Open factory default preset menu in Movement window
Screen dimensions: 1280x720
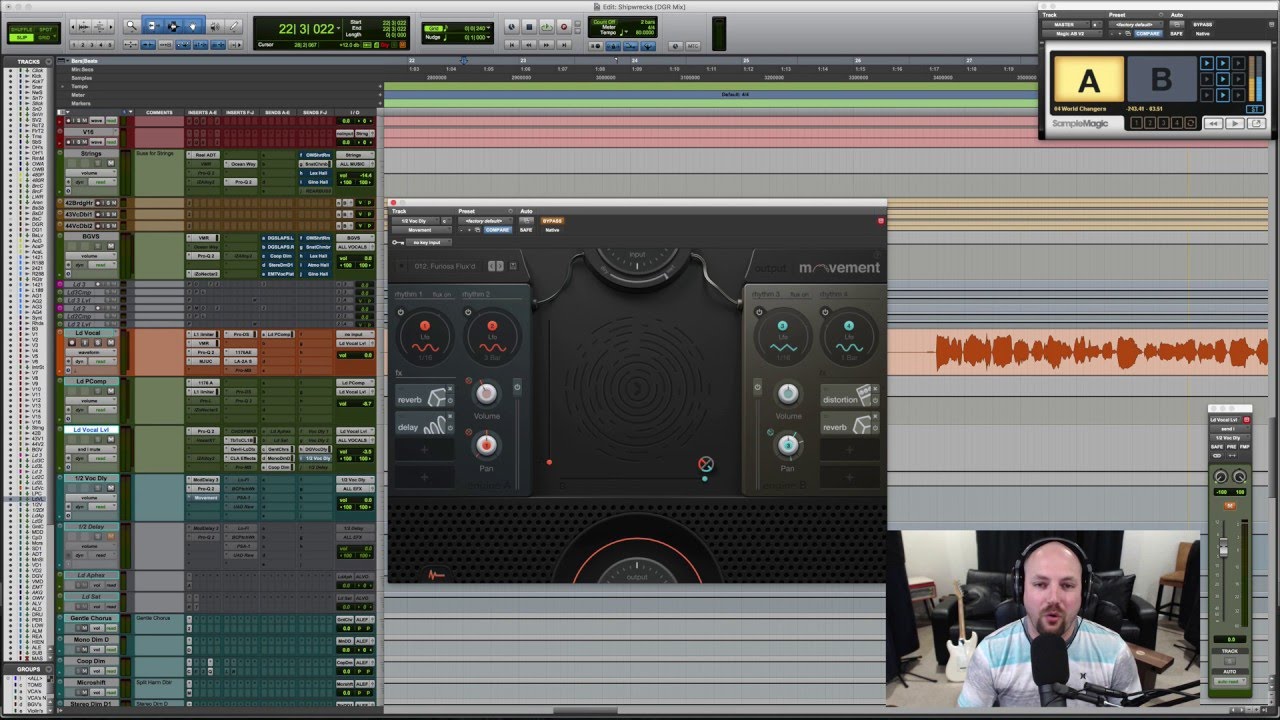(483, 220)
